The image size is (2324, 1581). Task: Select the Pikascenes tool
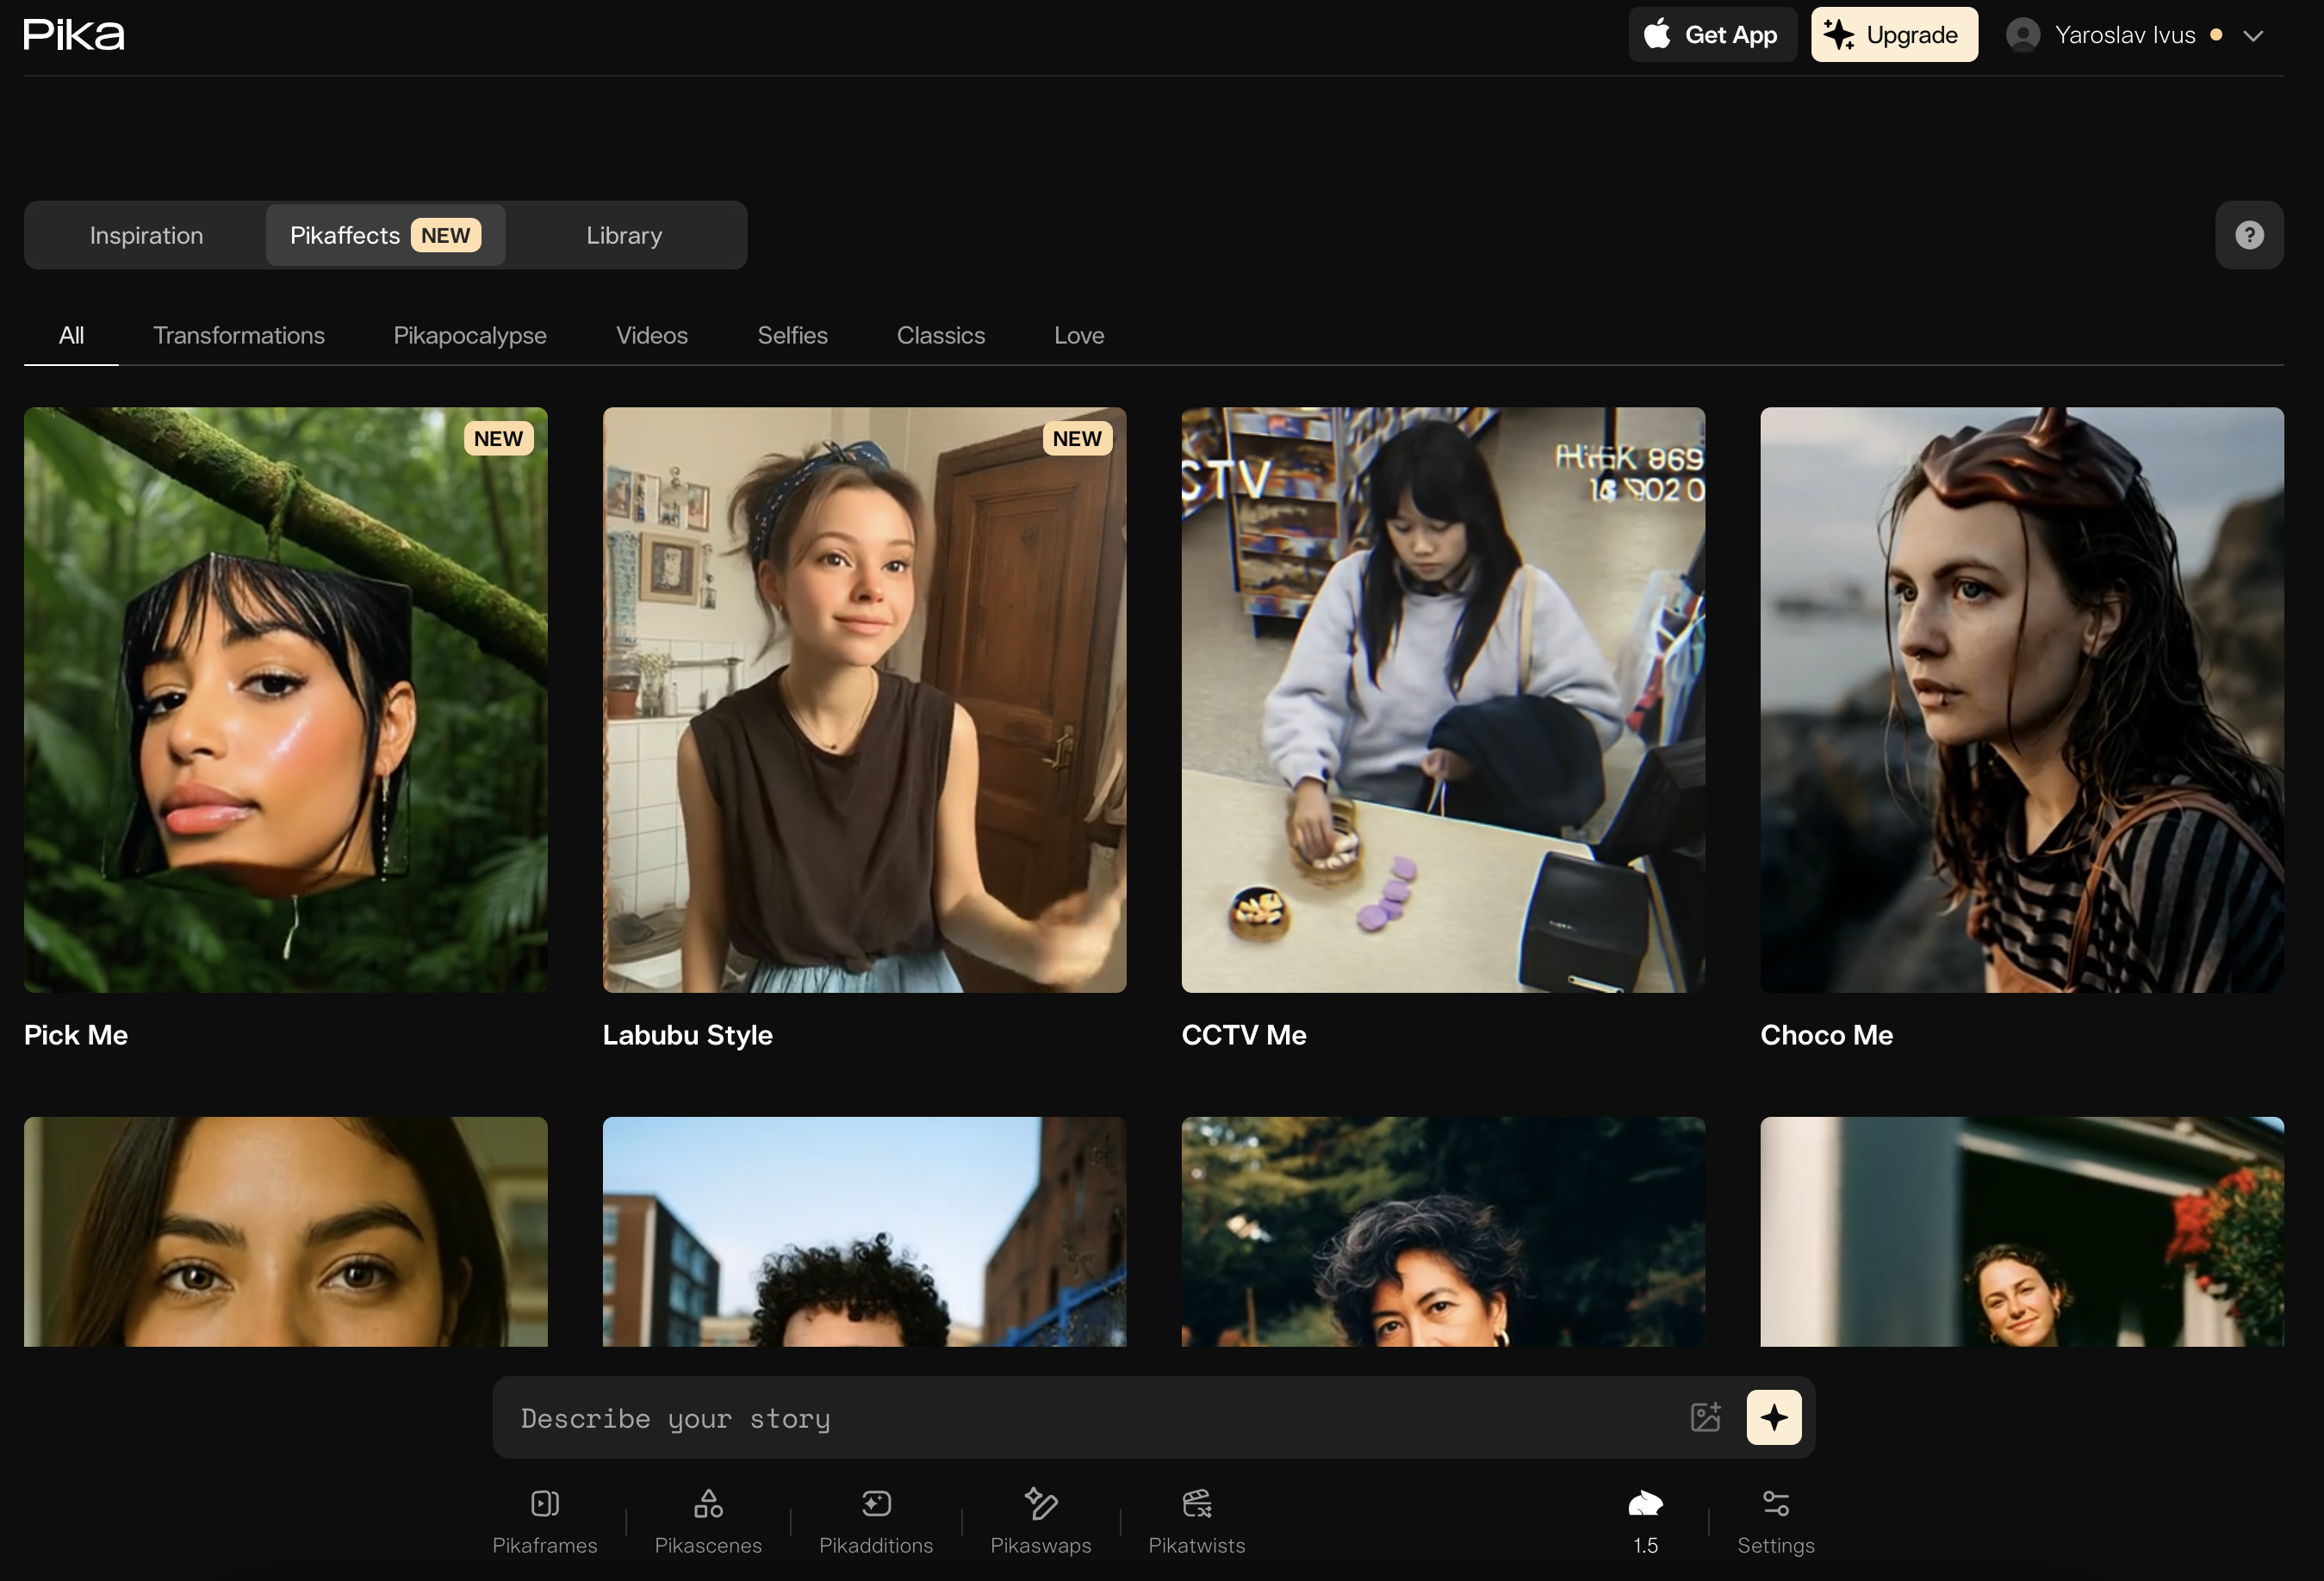708,1521
